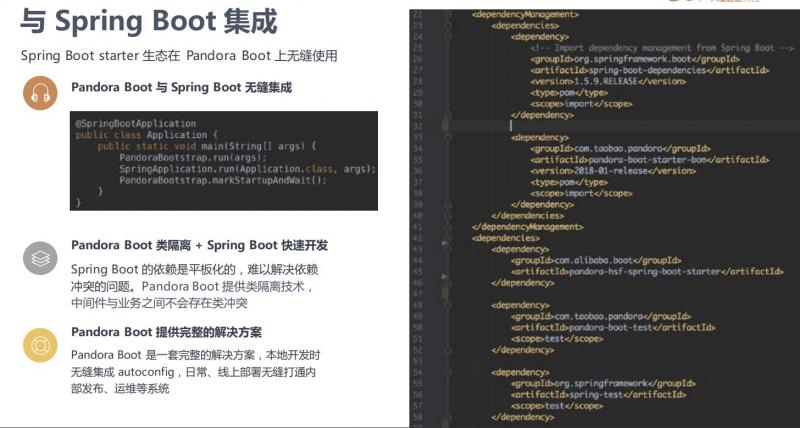Click the orange headphones icon
Image resolution: width=800 pixels, height=428 pixels.
40,93
